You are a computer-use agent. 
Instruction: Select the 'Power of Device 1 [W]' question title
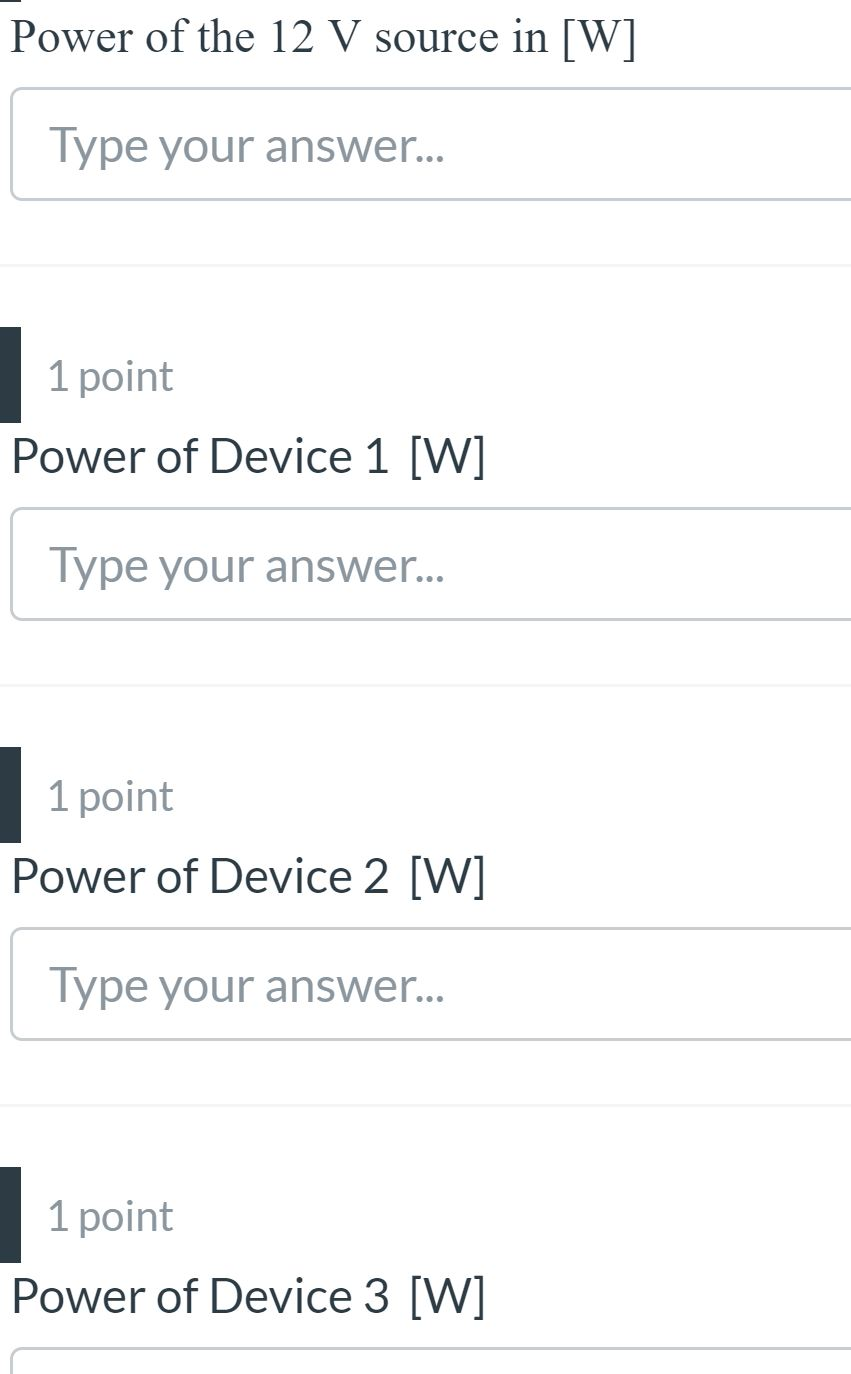pyautogui.click(x=248, y=456)
